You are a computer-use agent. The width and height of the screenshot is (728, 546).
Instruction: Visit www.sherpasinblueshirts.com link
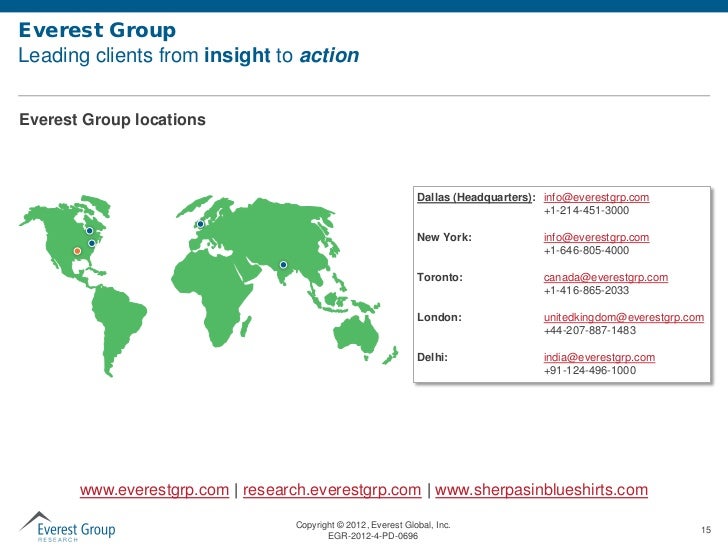541,490
